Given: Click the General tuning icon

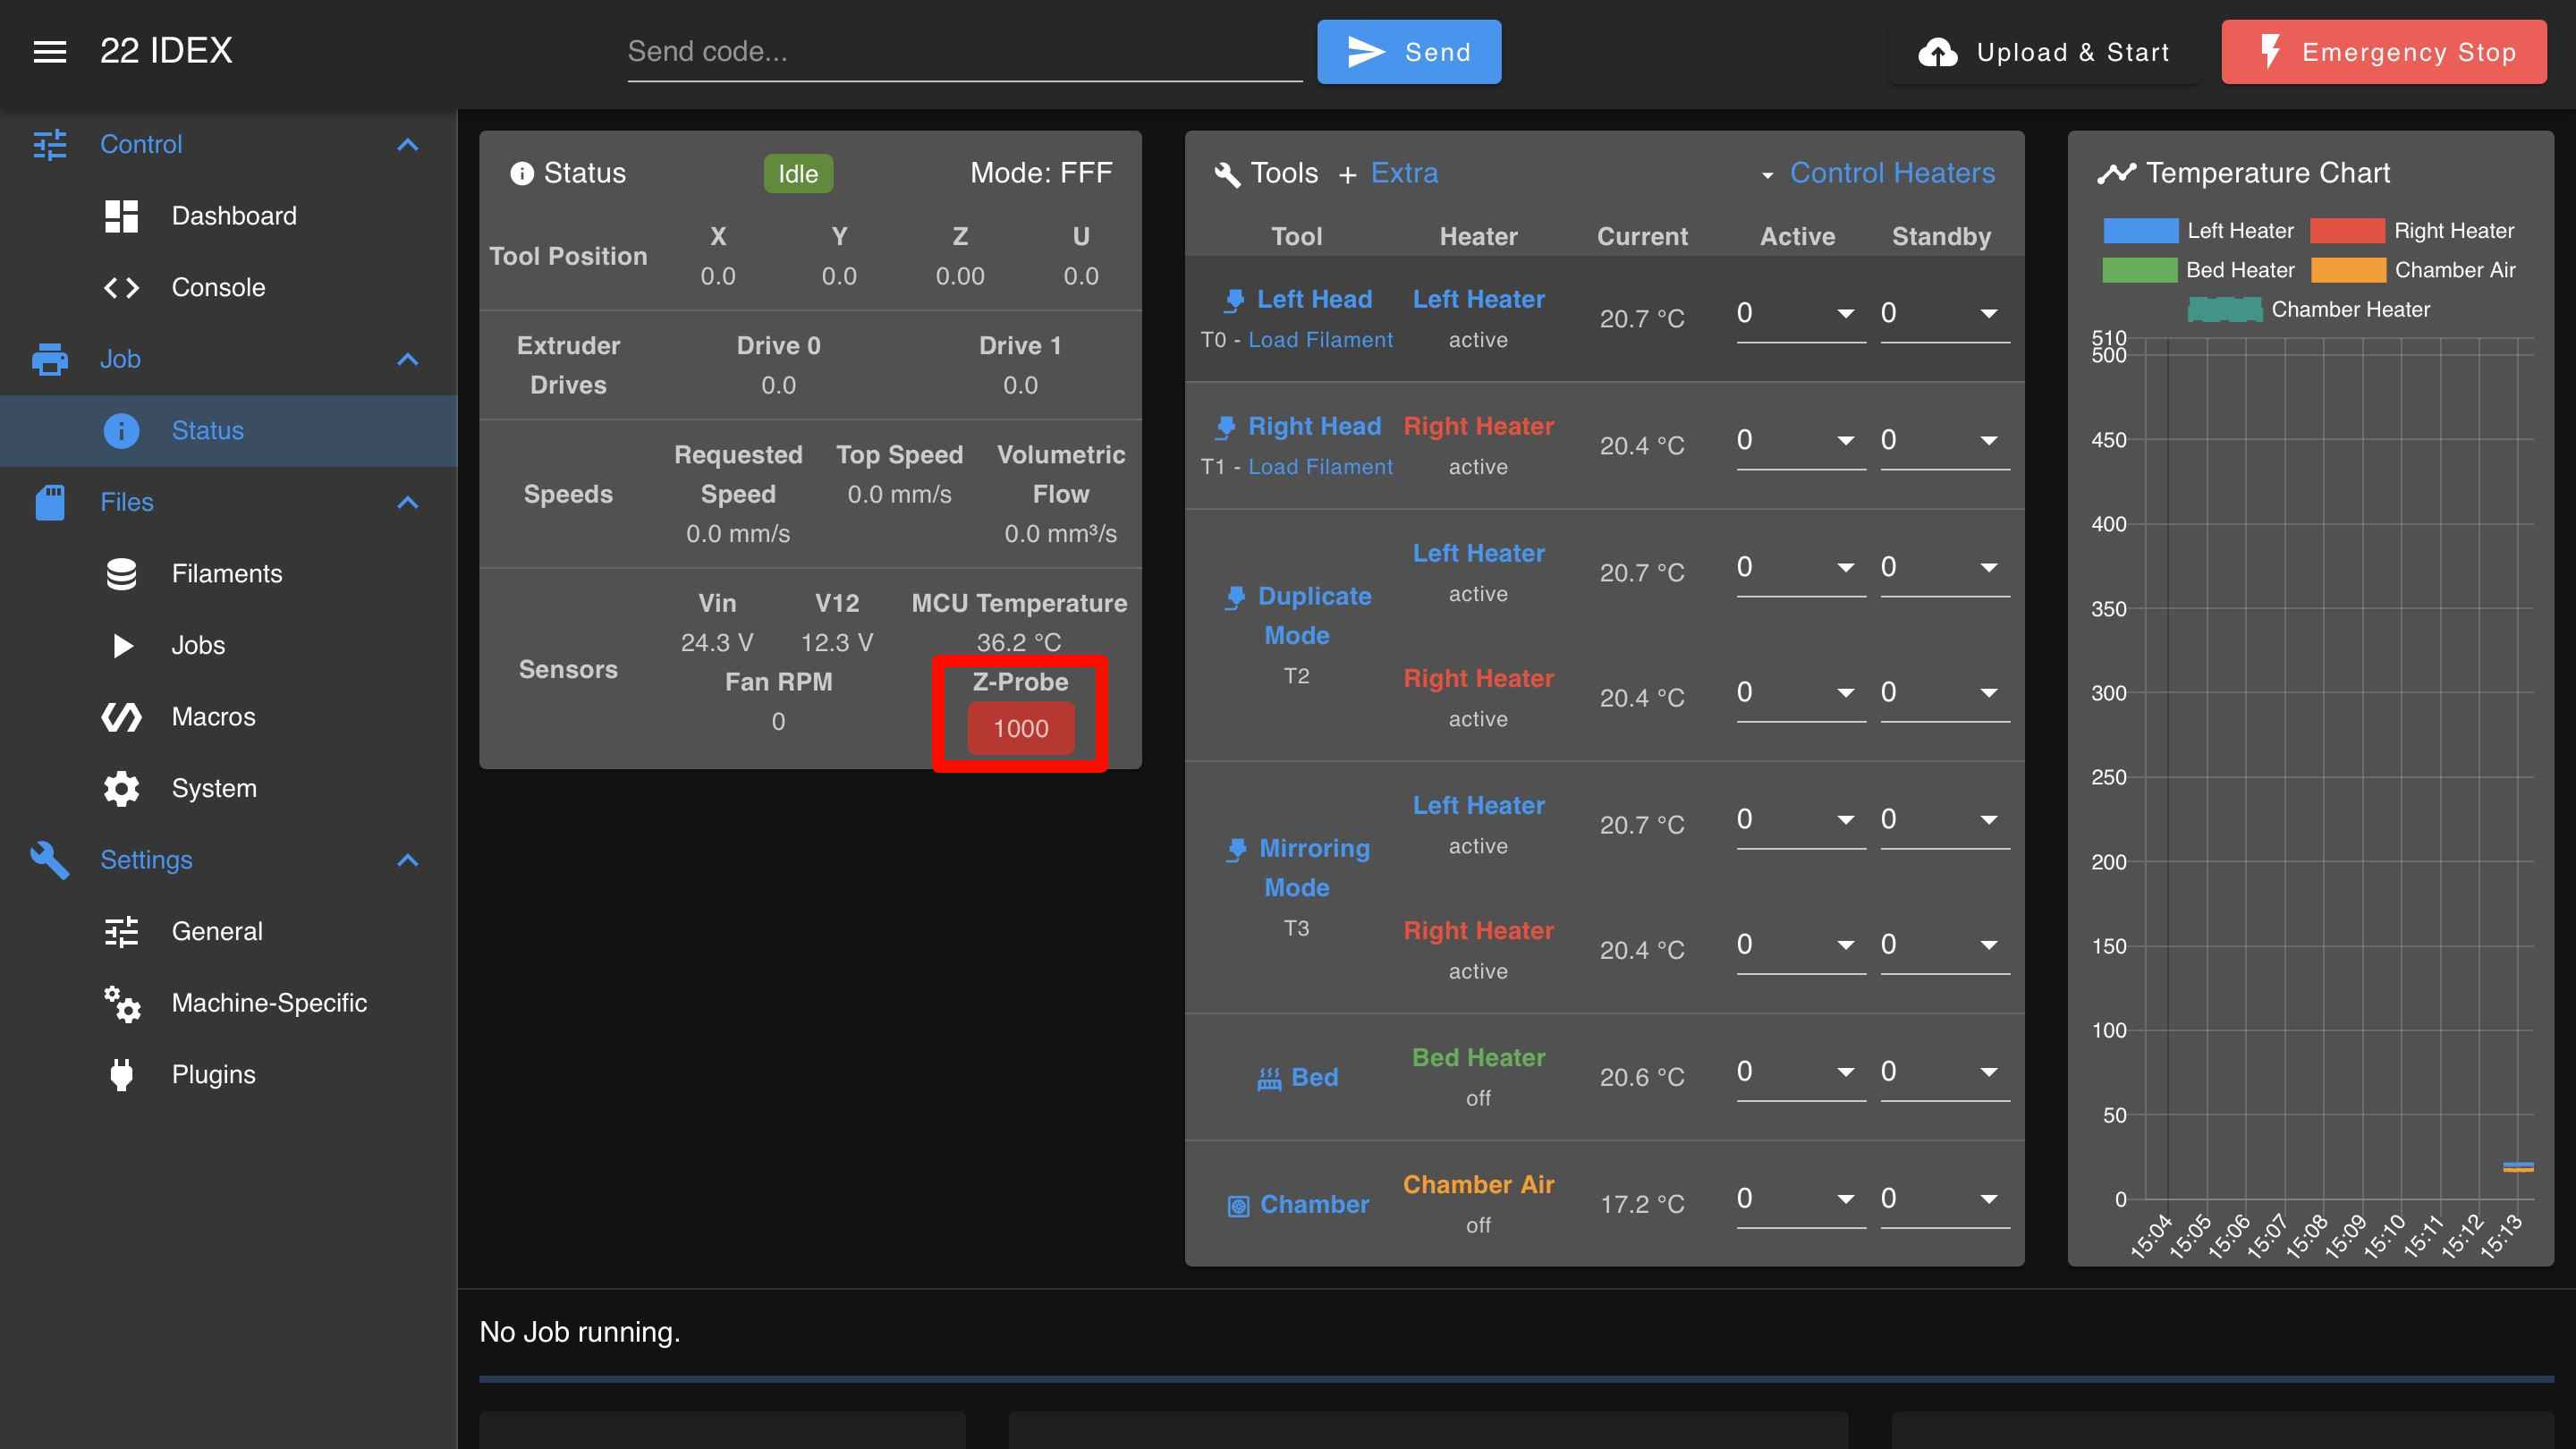Looking at the screenshot, I should pyautogui.click(x=121, y=932).
